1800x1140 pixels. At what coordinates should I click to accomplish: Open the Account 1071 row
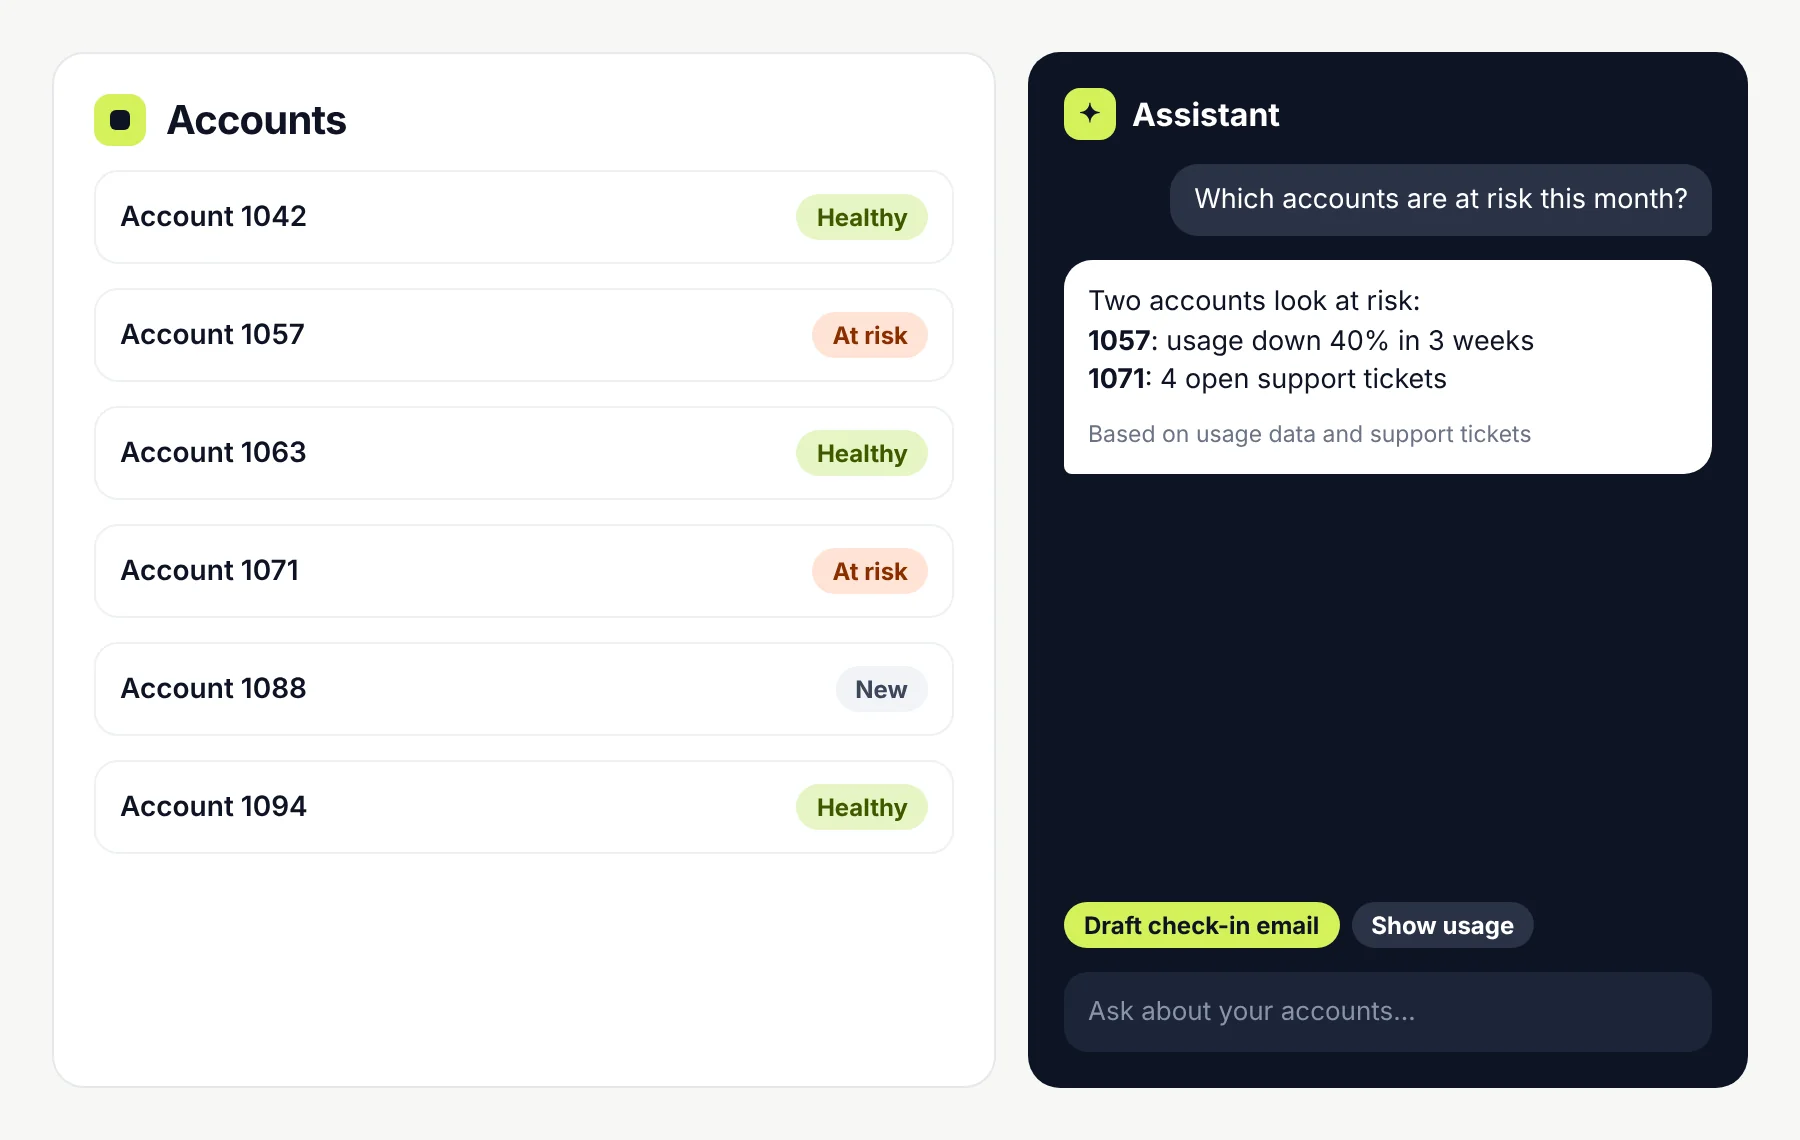pyautogui.click(x=524, y=571)
